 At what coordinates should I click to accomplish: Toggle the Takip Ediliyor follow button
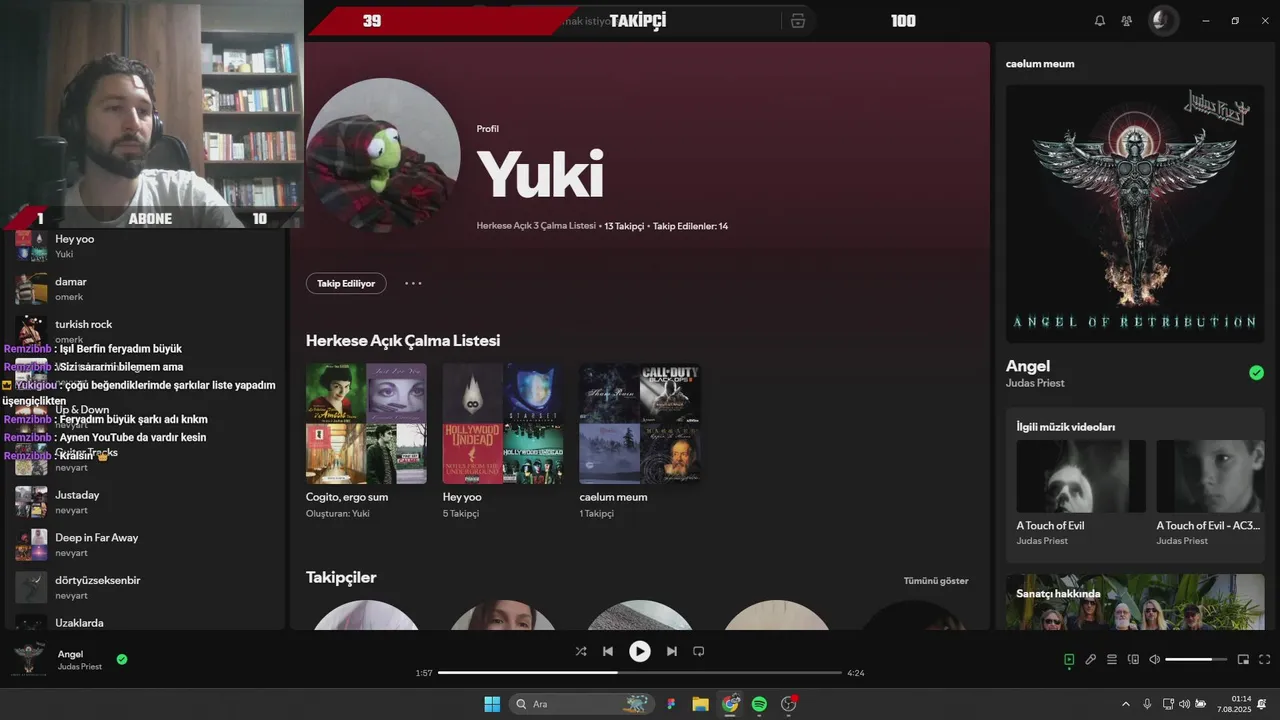pos(346,283)
